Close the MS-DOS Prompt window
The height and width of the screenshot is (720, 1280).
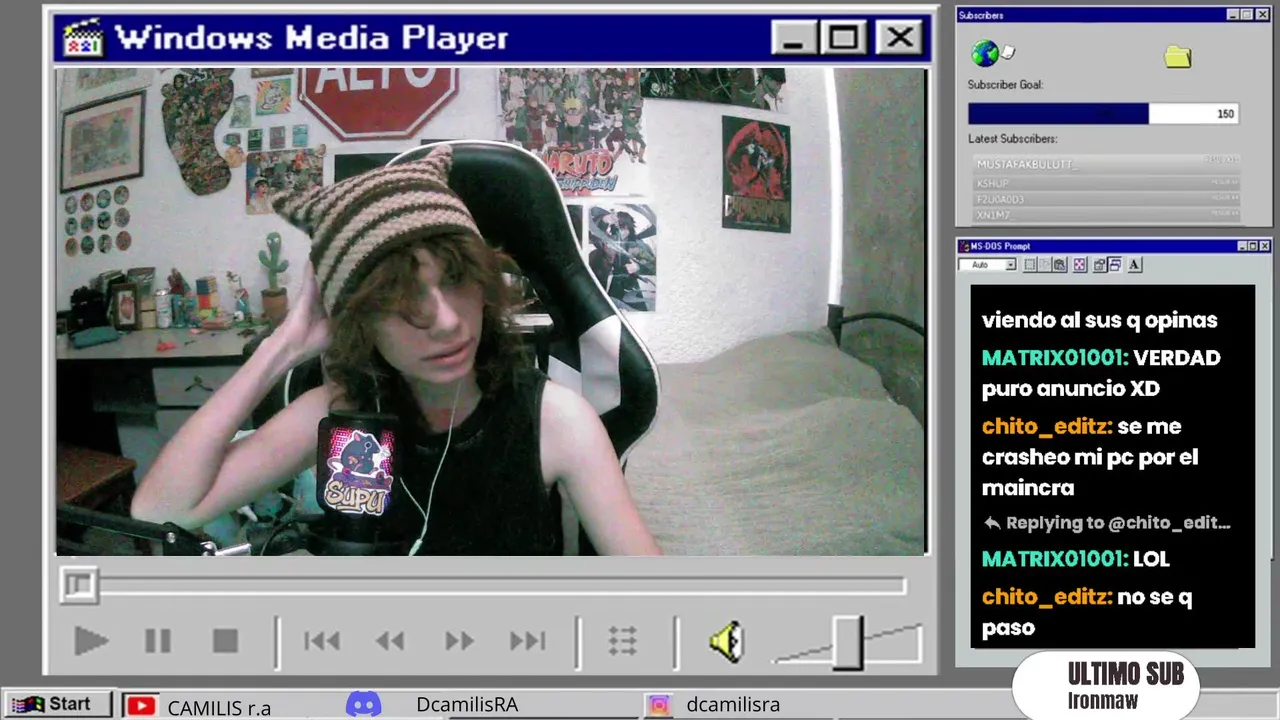1264,246
